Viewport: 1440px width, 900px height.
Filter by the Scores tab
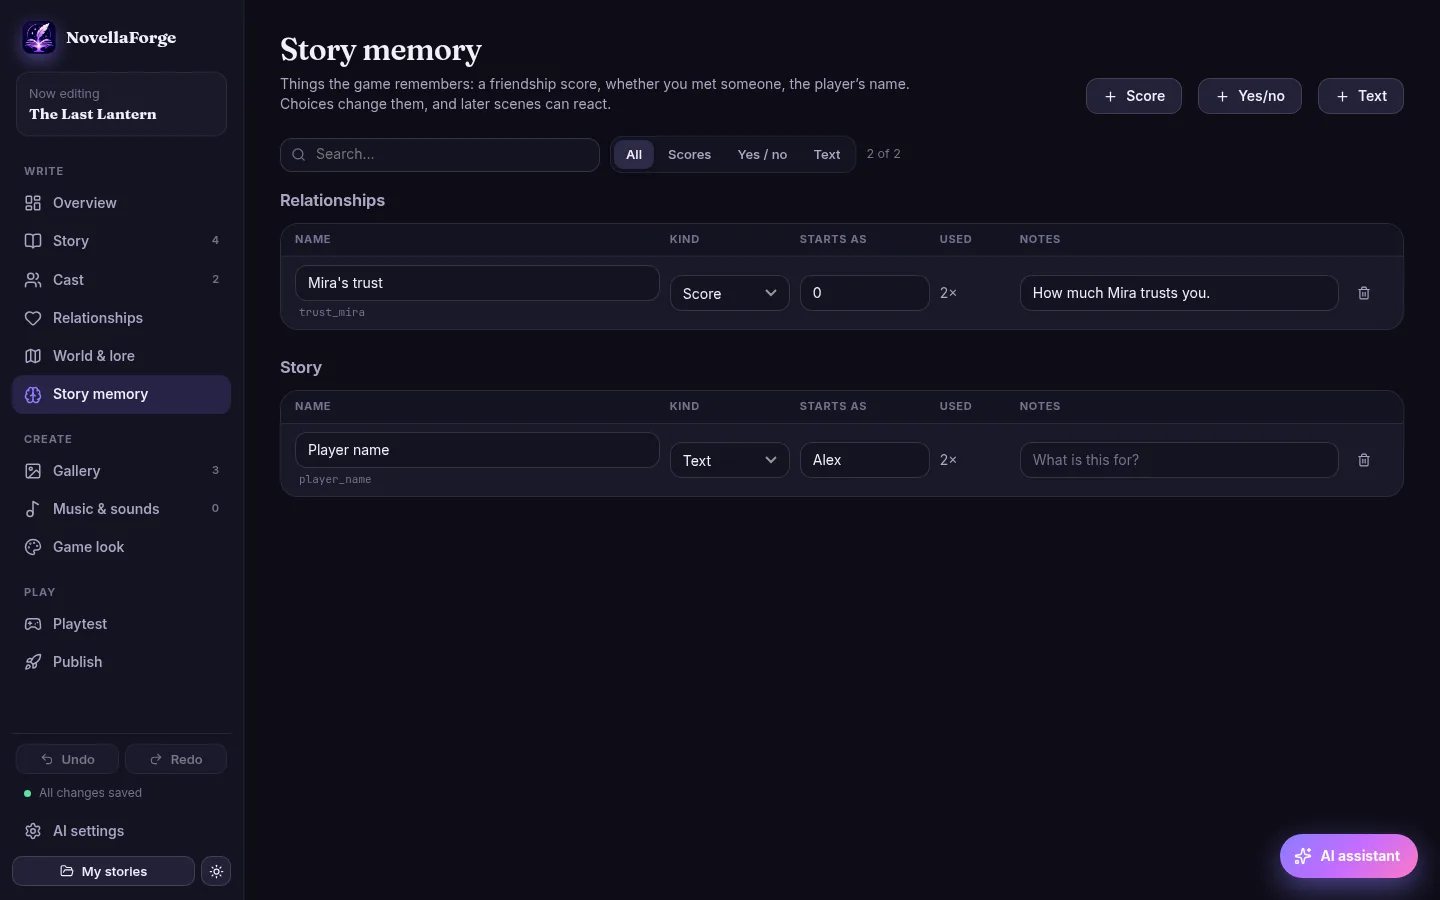pos(689,154)
